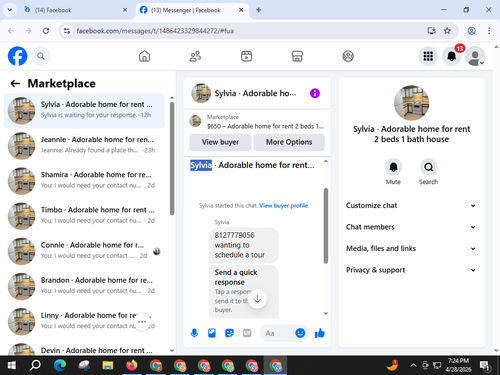Search within the conversation
The height and width of the screenshot is (375, 500).
(428, 167)
